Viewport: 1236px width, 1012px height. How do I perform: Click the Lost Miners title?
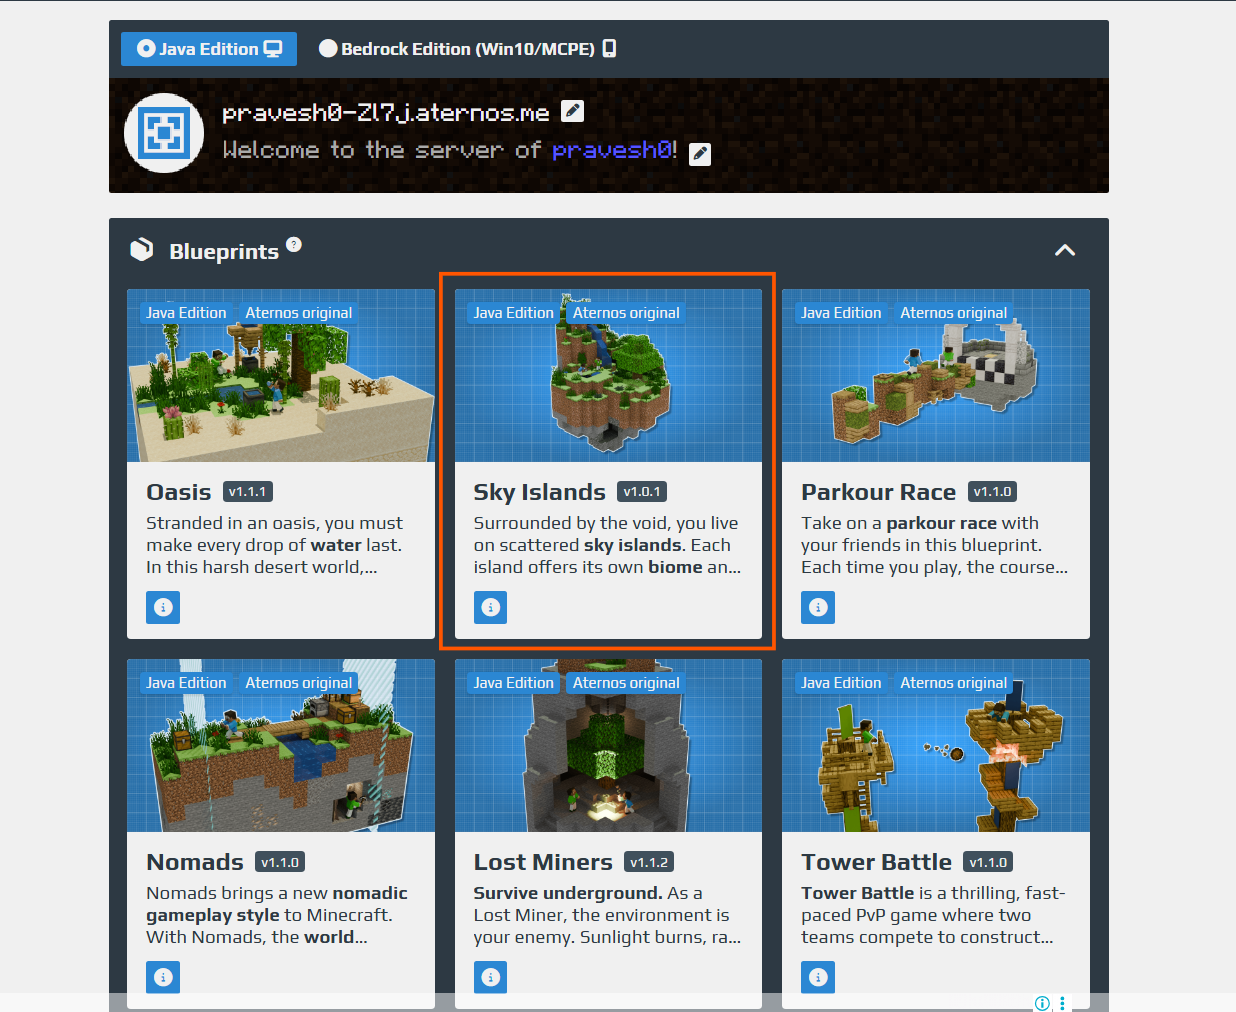pos(543,862)
